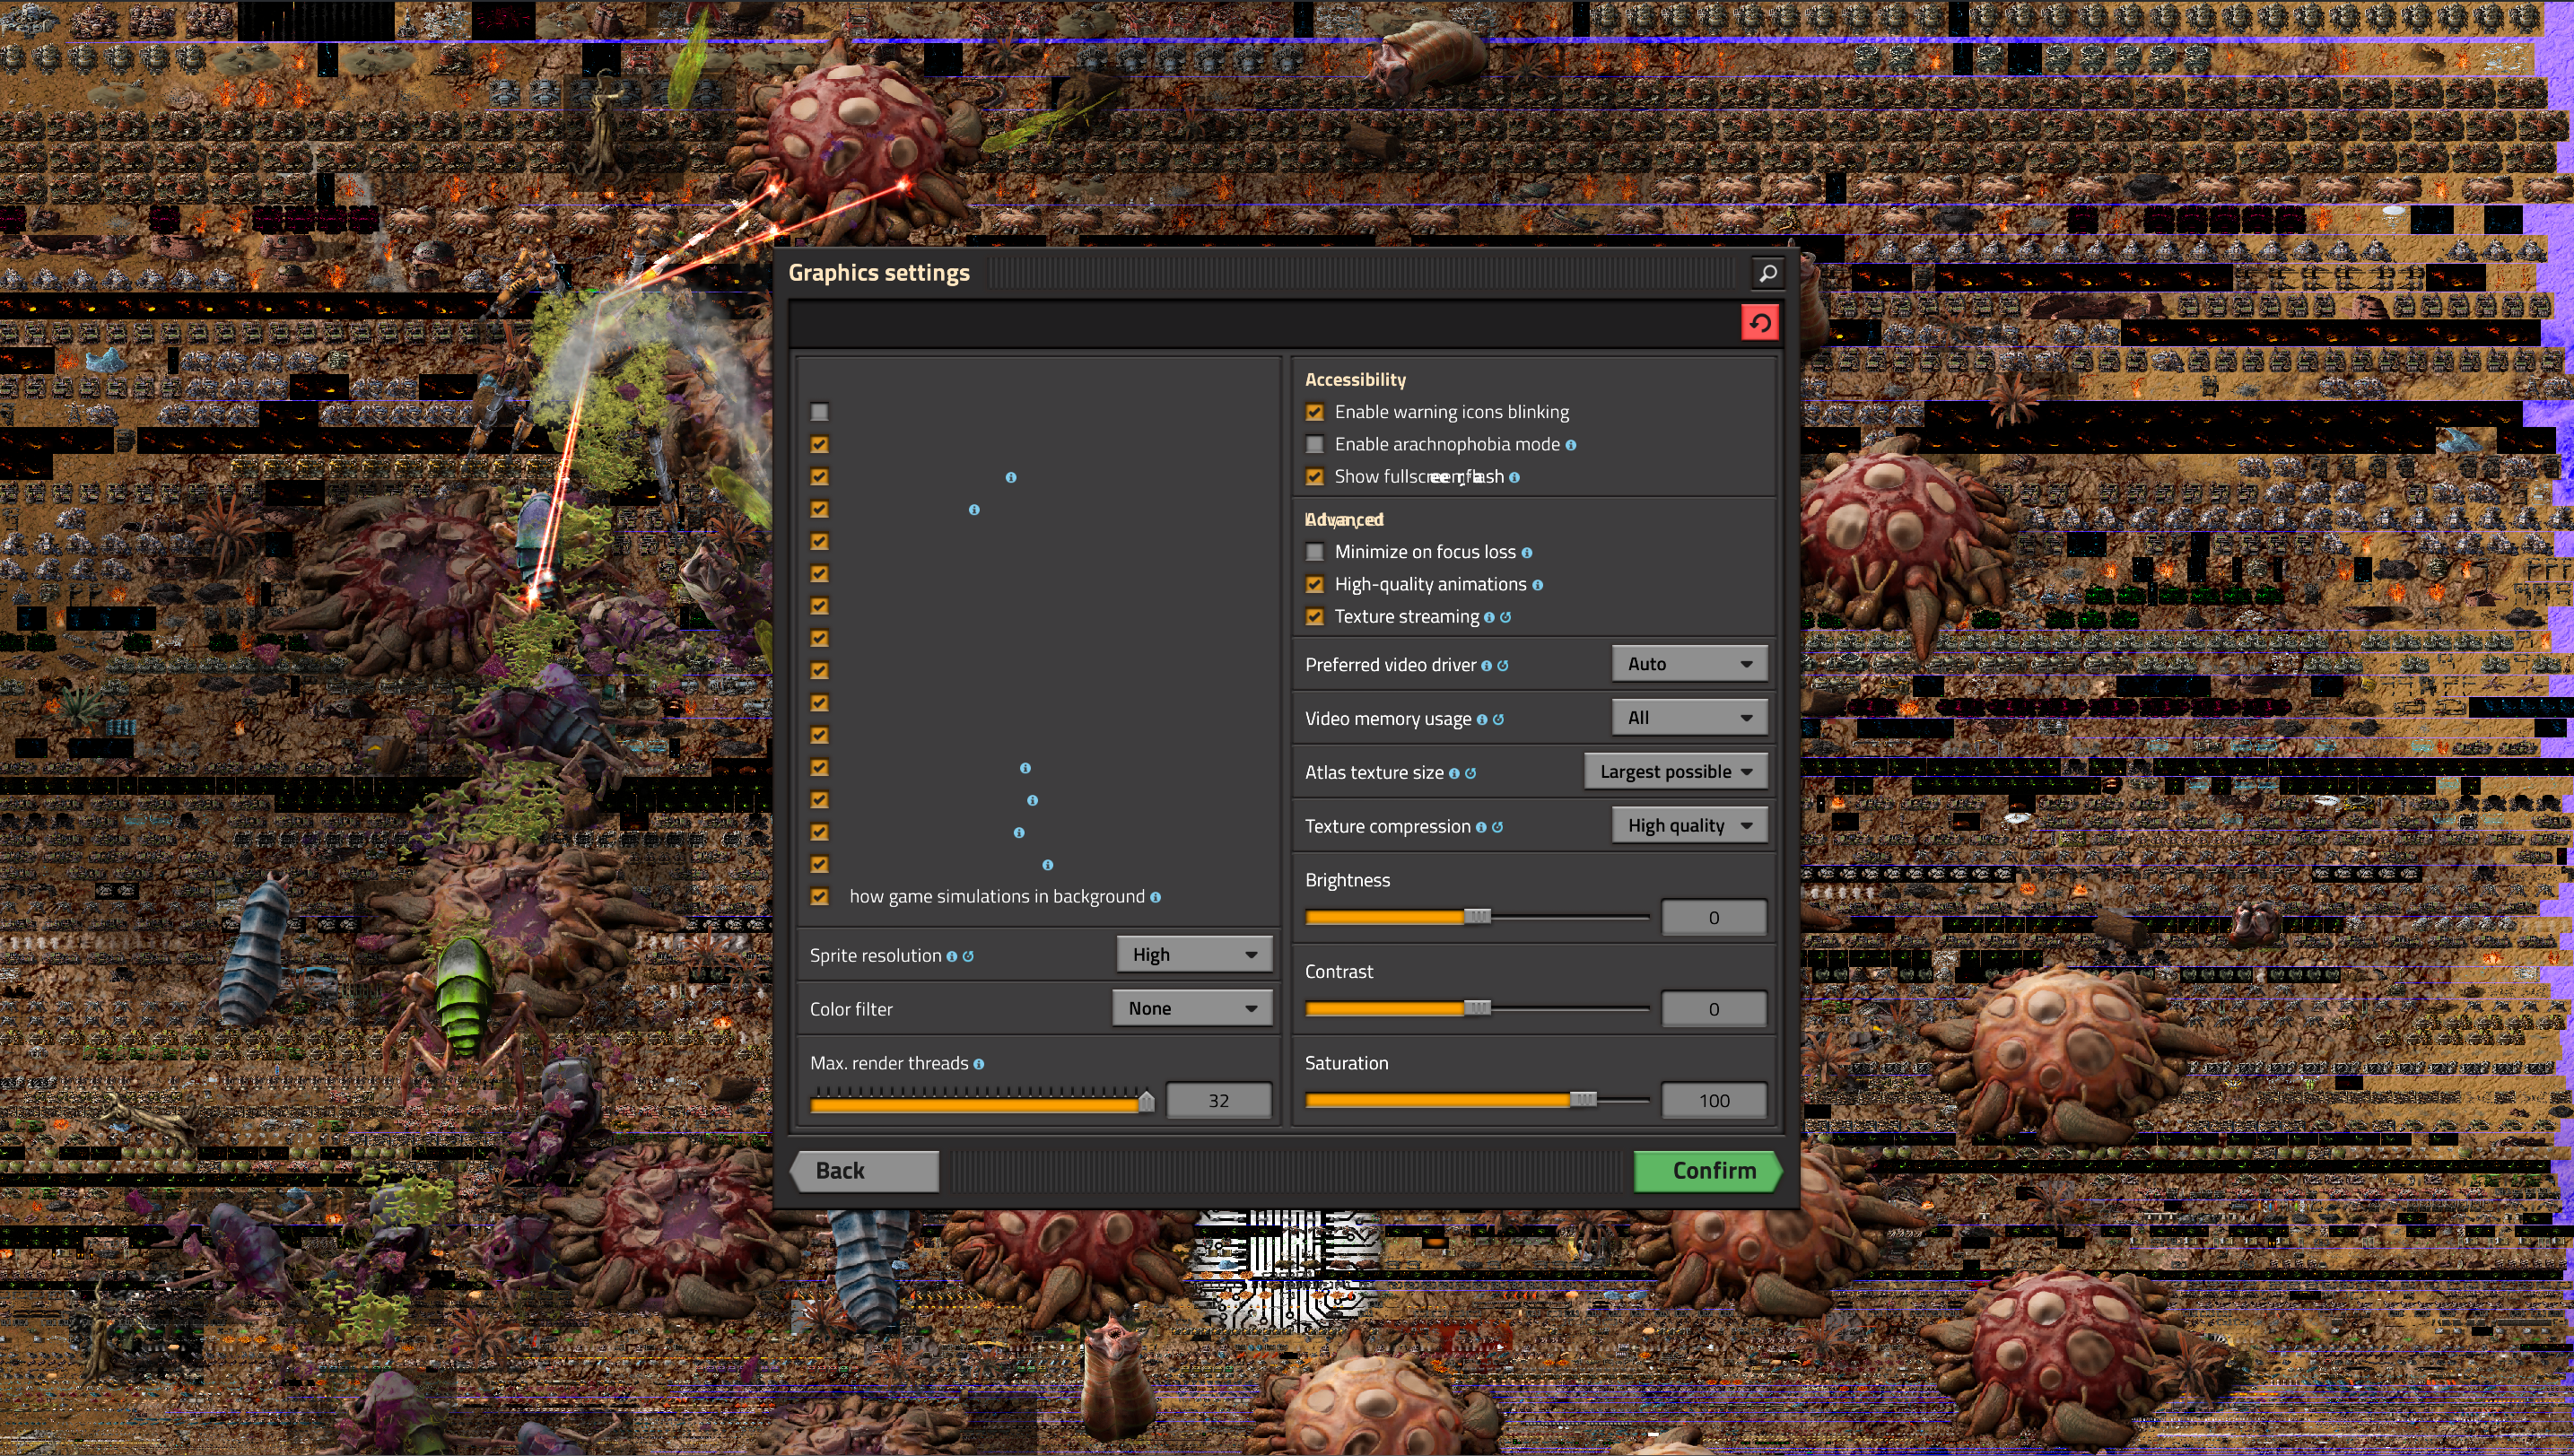Click the Back button
This screenshot has width=2574, height=1456.
(x=865, y=1171)
